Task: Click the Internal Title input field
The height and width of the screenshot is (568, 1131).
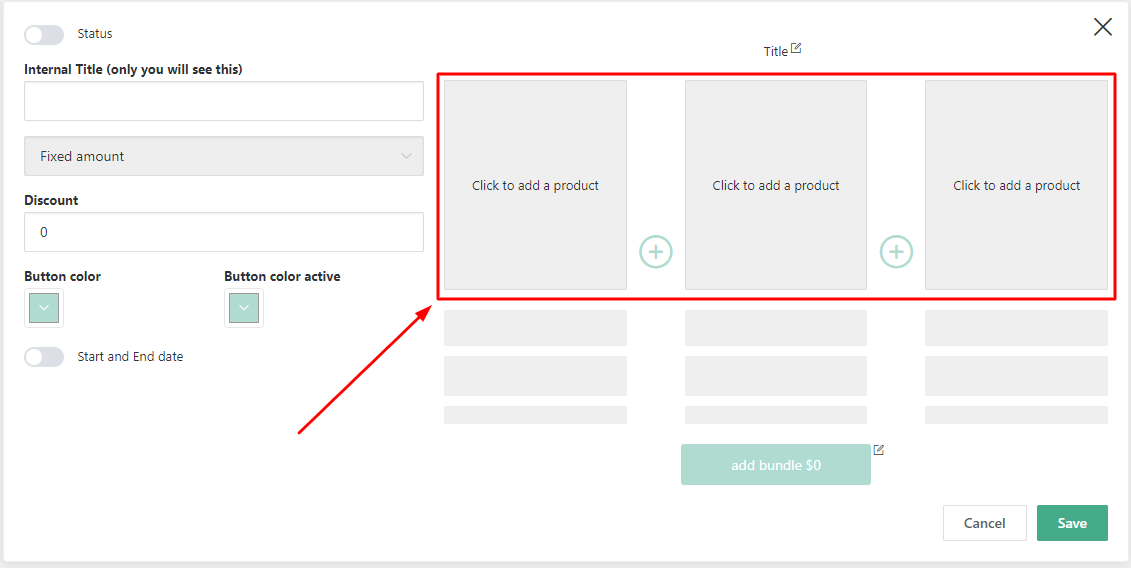Action: point(224,101)
